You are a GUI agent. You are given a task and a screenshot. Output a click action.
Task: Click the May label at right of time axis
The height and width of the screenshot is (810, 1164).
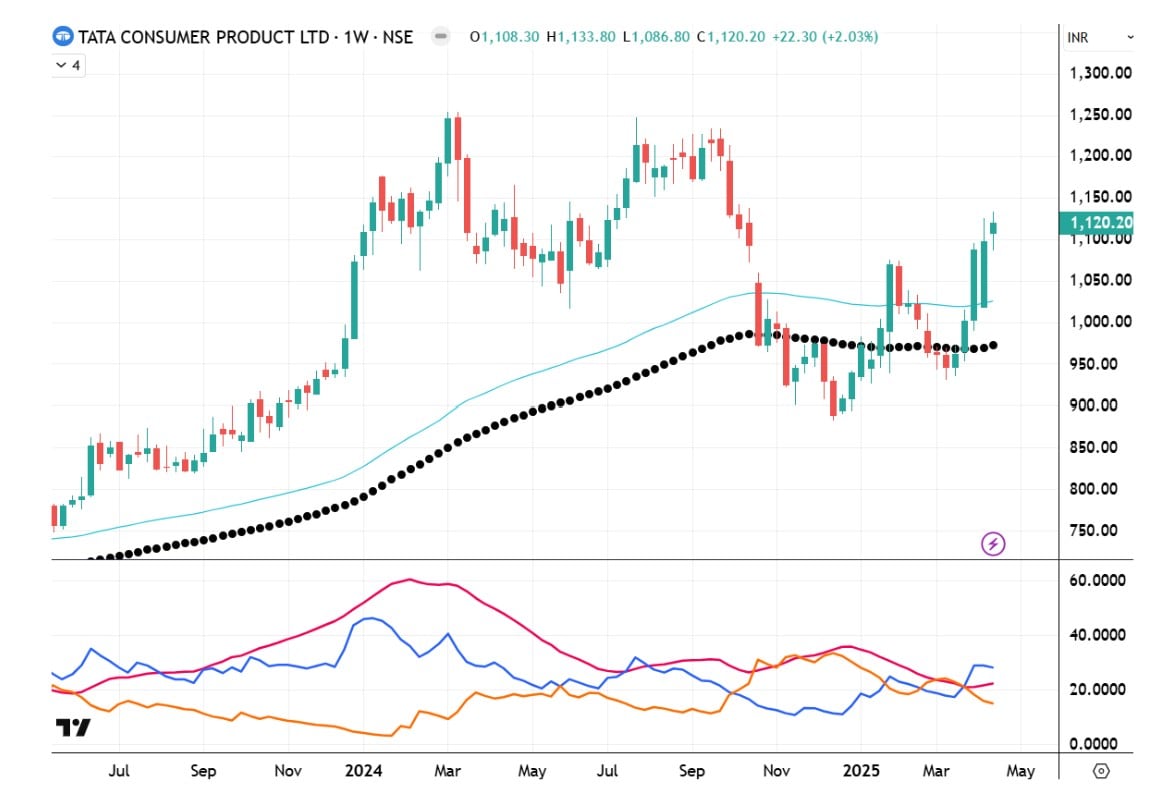coord(1019,771)
